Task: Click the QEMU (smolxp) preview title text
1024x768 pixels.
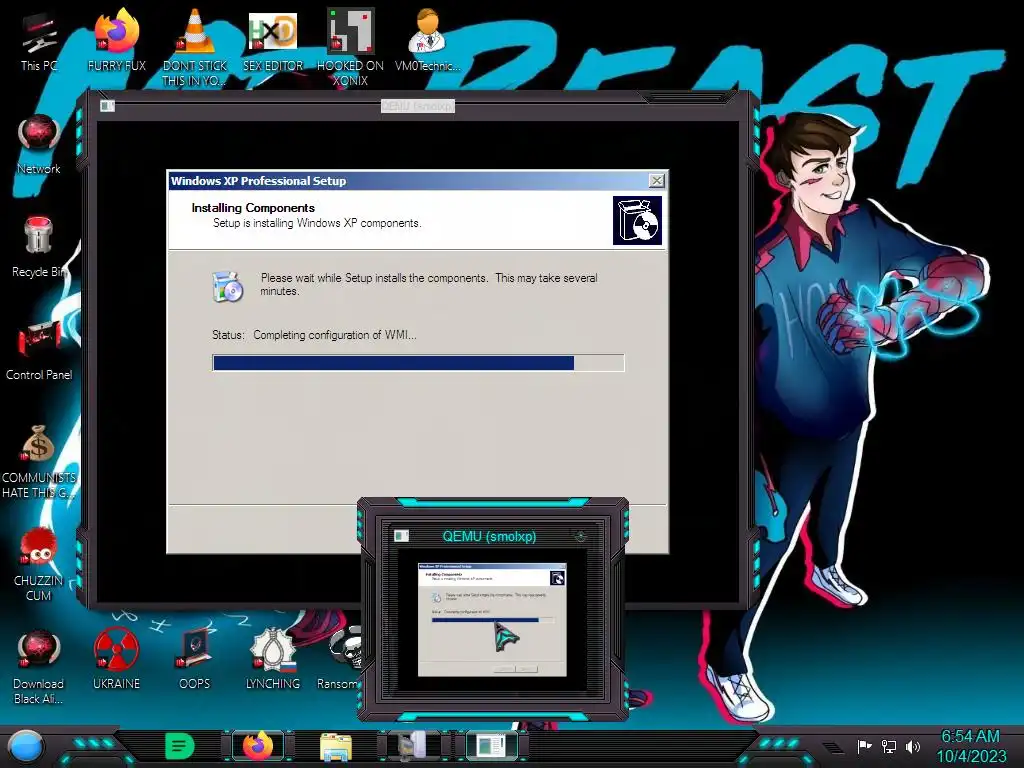Action: (489, 536)
